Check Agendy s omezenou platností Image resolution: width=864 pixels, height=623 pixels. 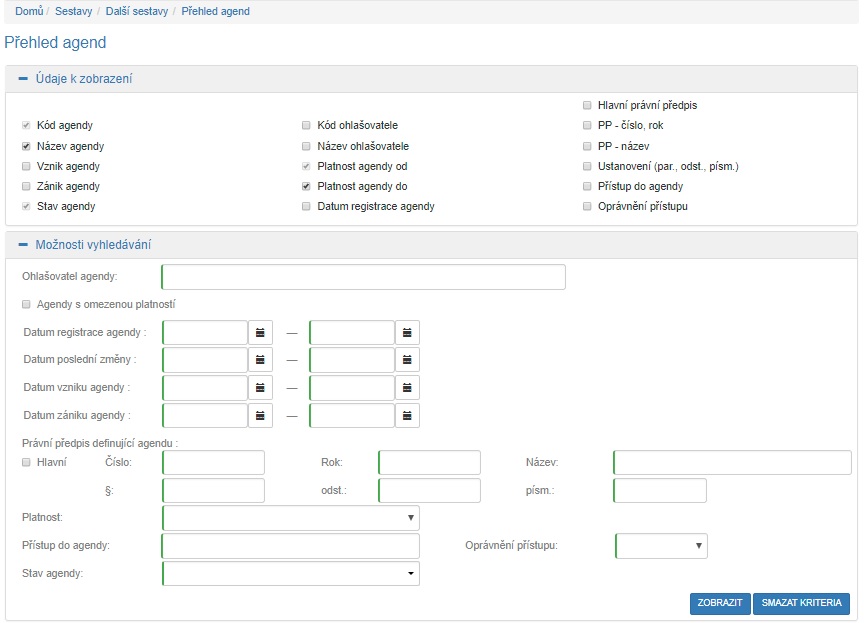tap(26, 304)
